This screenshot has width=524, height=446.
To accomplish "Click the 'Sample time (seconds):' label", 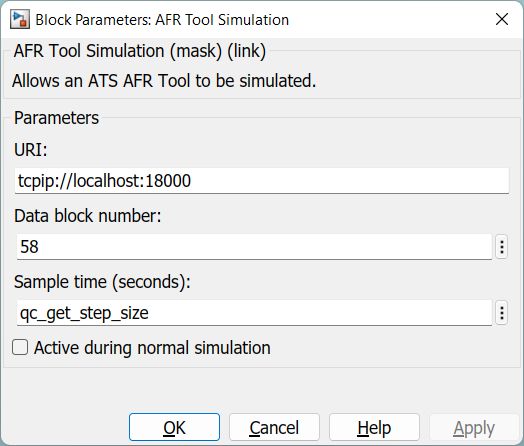I will click(x=102, y=282).
